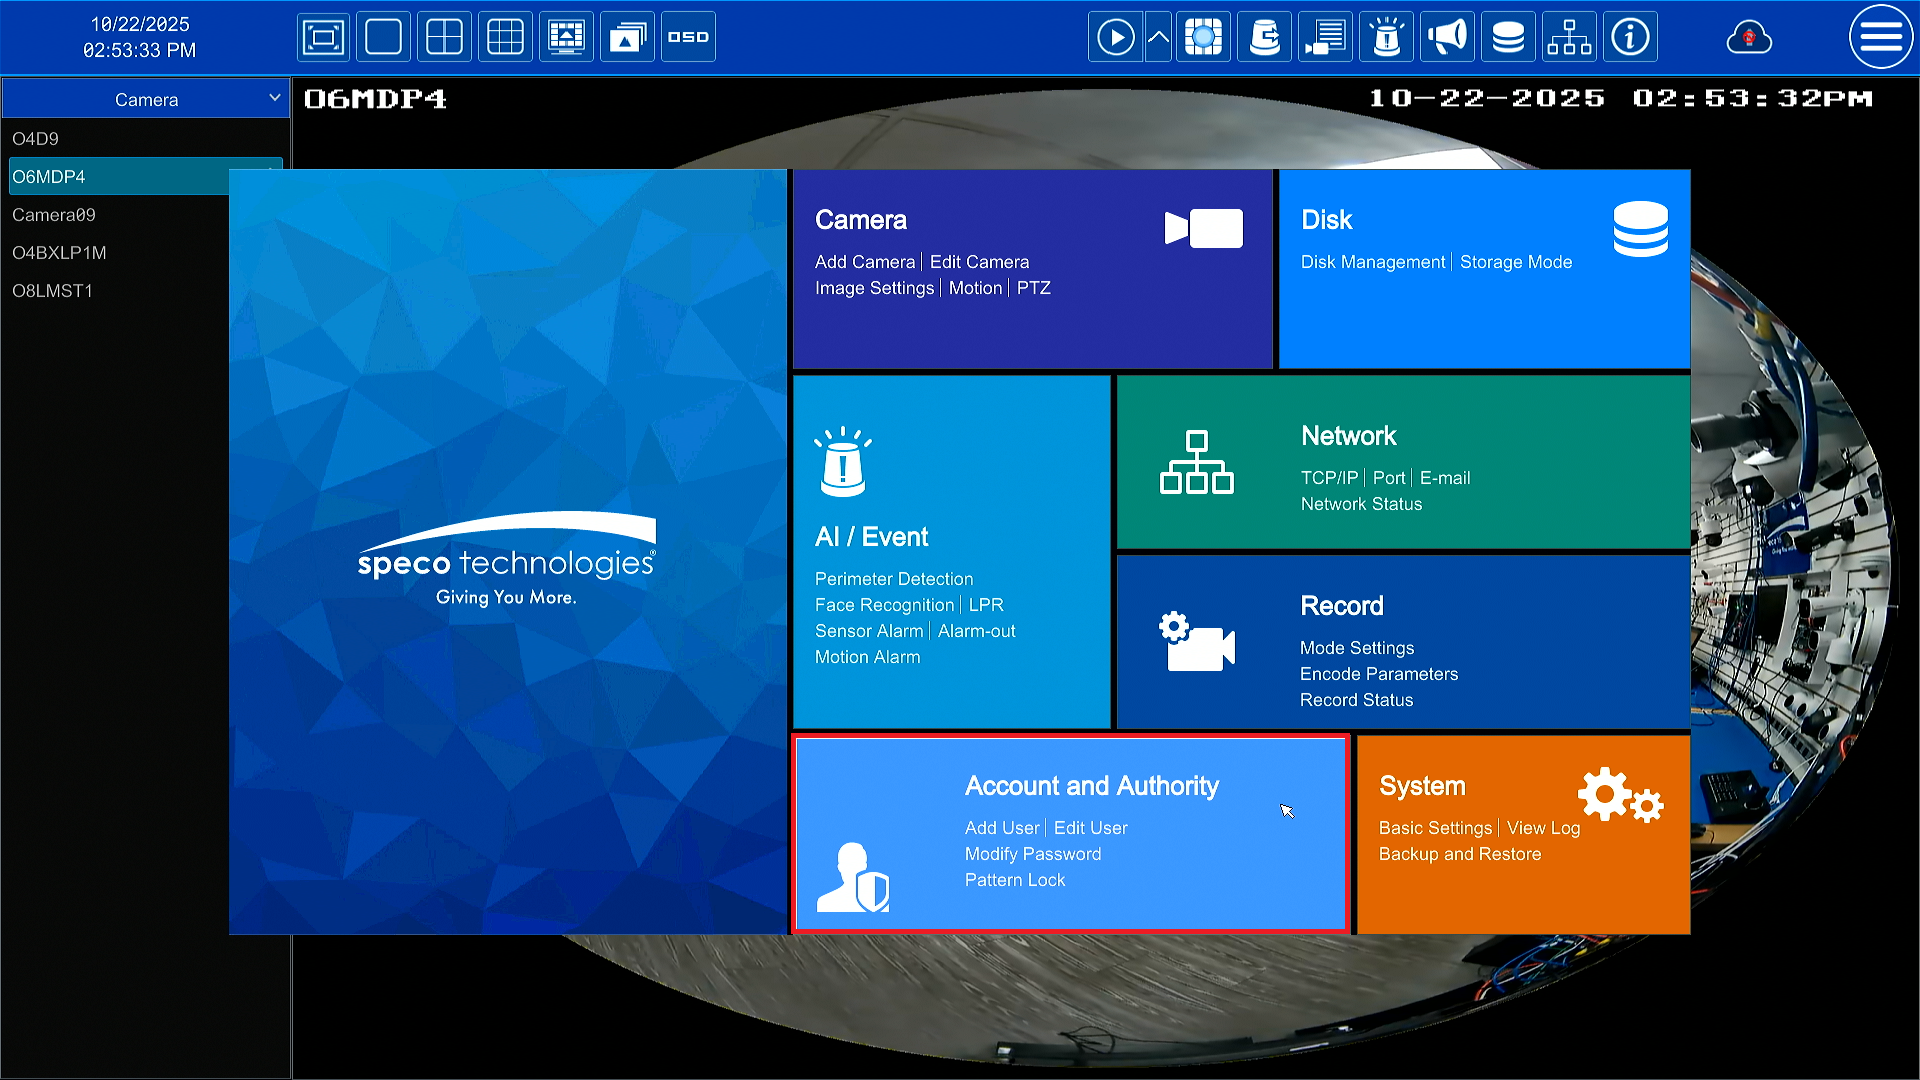
Task: Click the playback play icon
Action: 1115,37
